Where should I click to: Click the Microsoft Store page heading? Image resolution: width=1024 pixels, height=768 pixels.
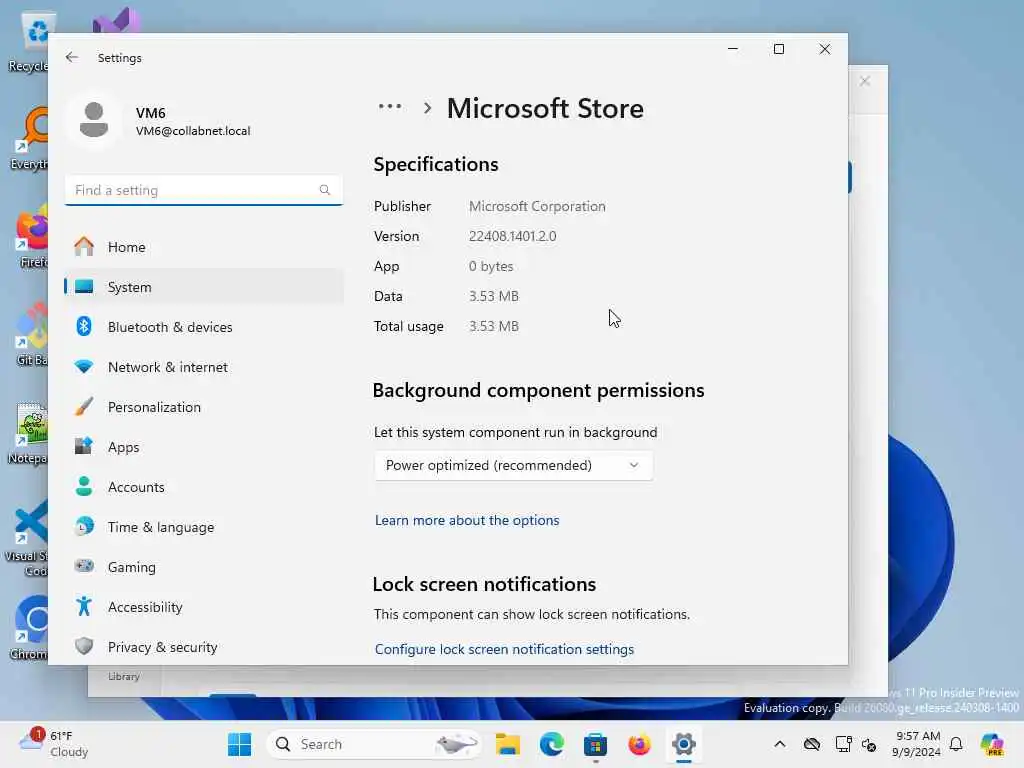click(545, 108)
